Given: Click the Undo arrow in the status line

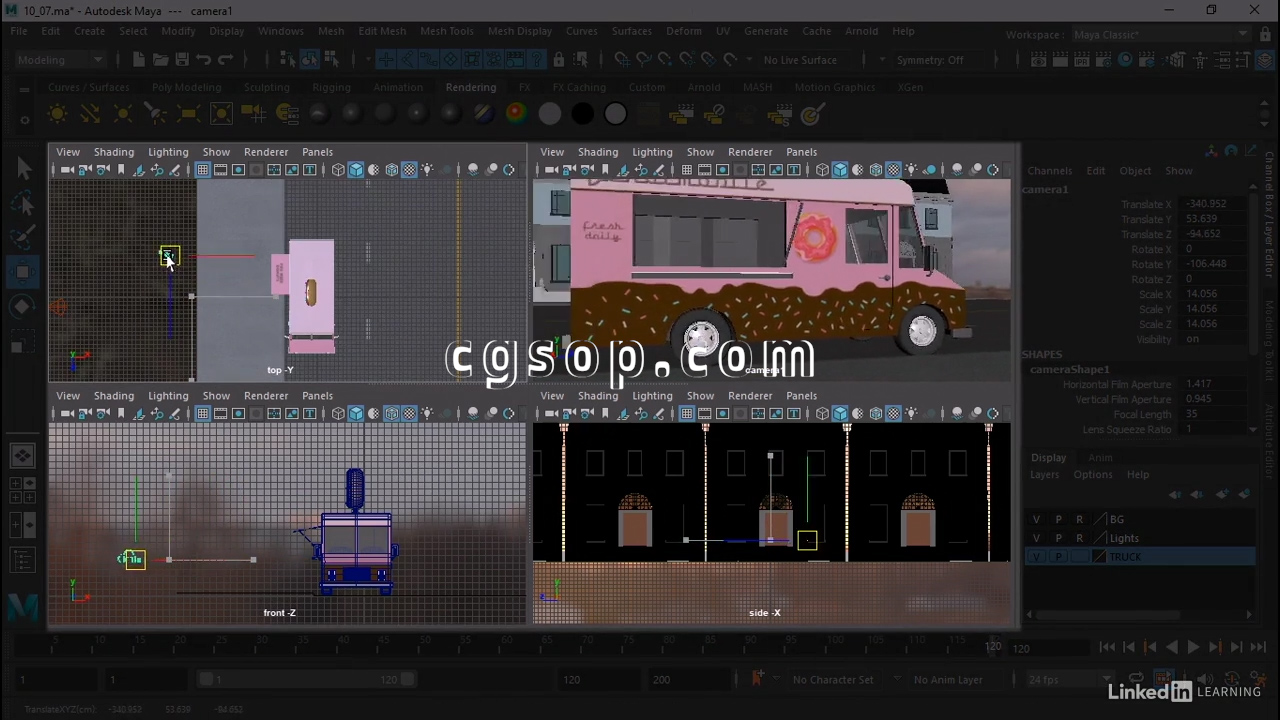Looking at the screenshot, I should point(204,60).
